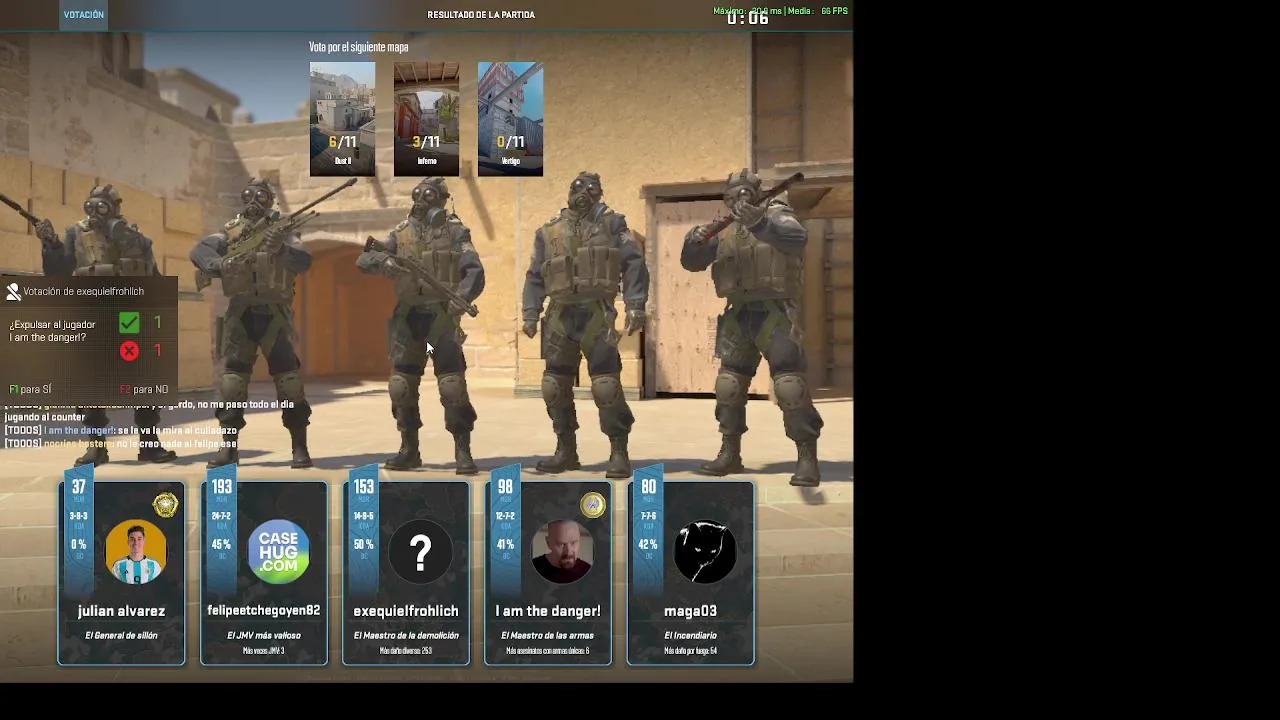Viewport: 1280px width, 720px height.
Task: Click 'F2 para NO' hint
Action: pos(144,389)
